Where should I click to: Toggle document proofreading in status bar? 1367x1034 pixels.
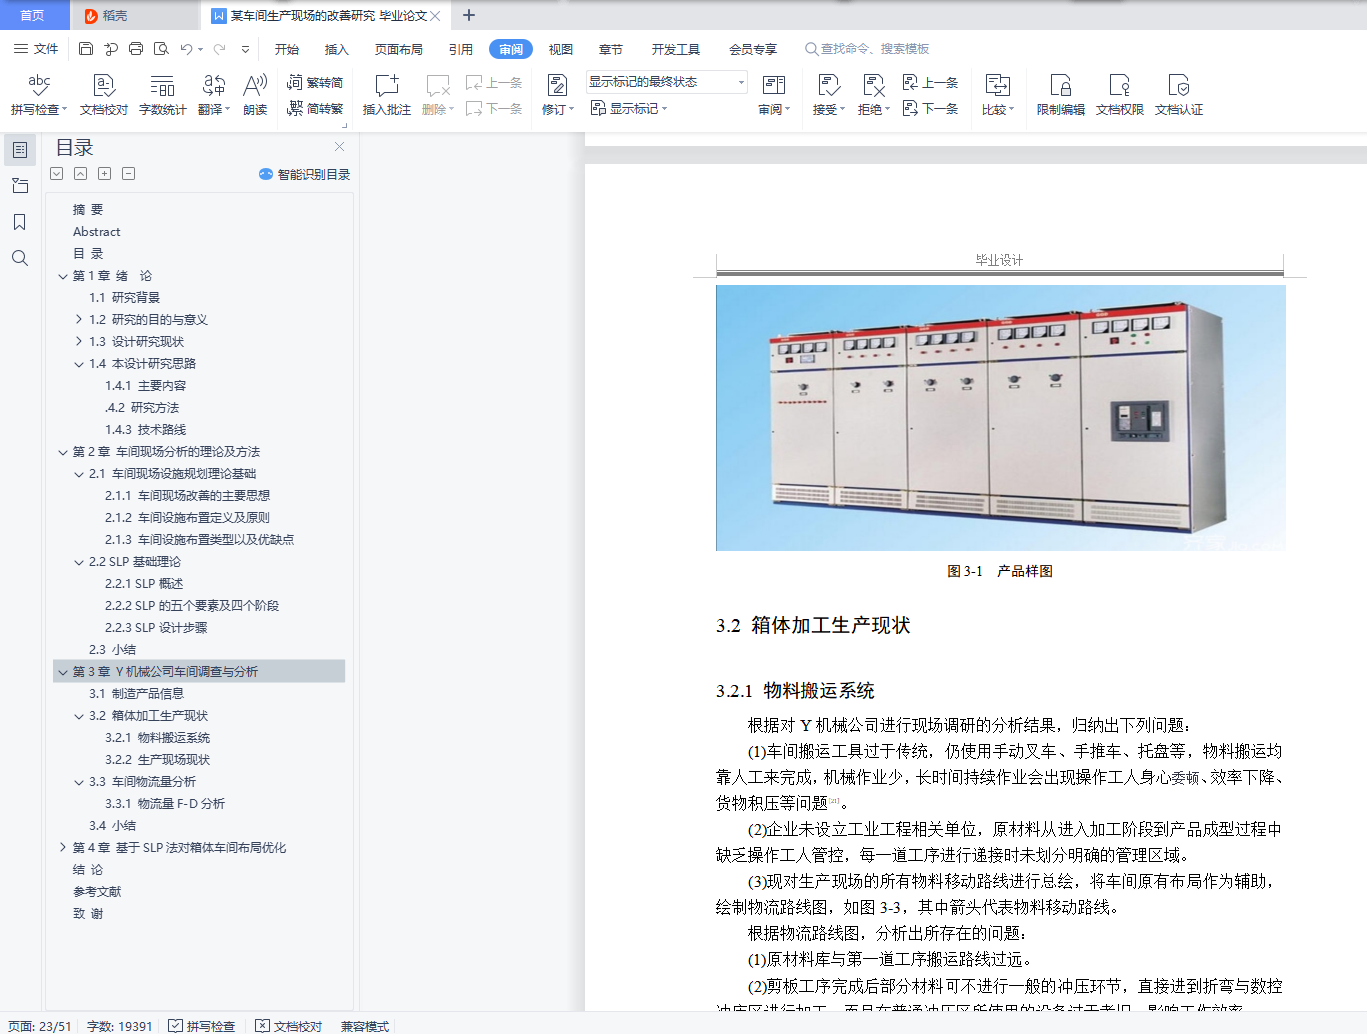(x=289, y=1026)
